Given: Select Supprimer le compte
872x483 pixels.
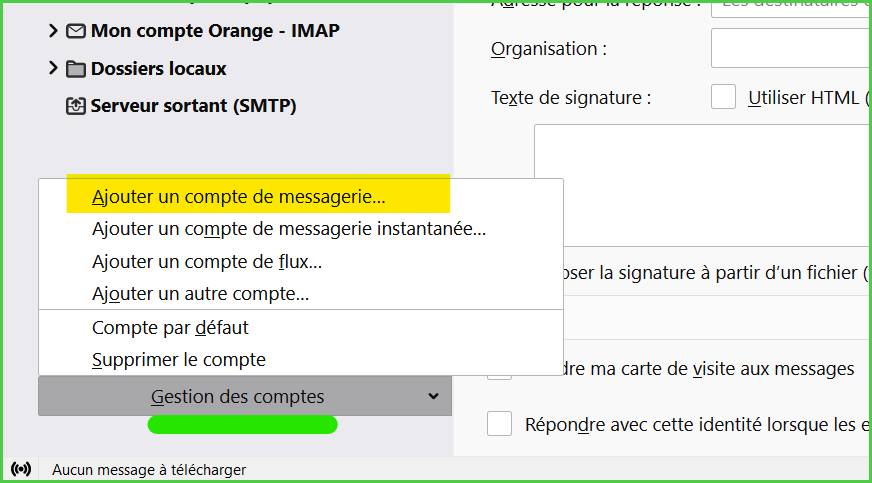Looking at the screenshot, I should [x=178, y=360].
